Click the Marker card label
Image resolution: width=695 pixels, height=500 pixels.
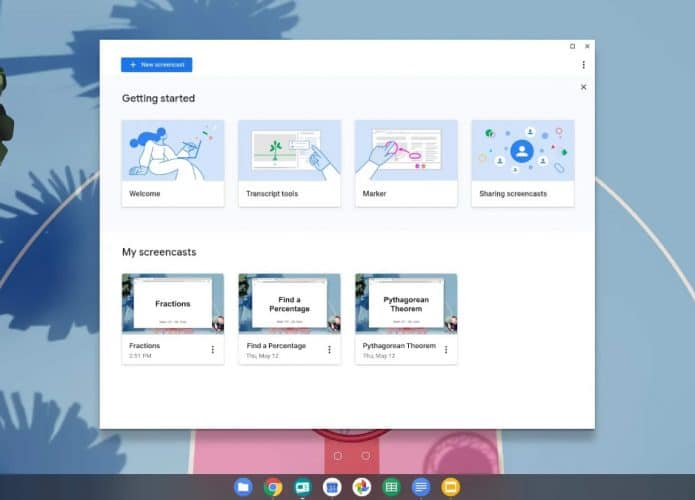coord(375,194)
